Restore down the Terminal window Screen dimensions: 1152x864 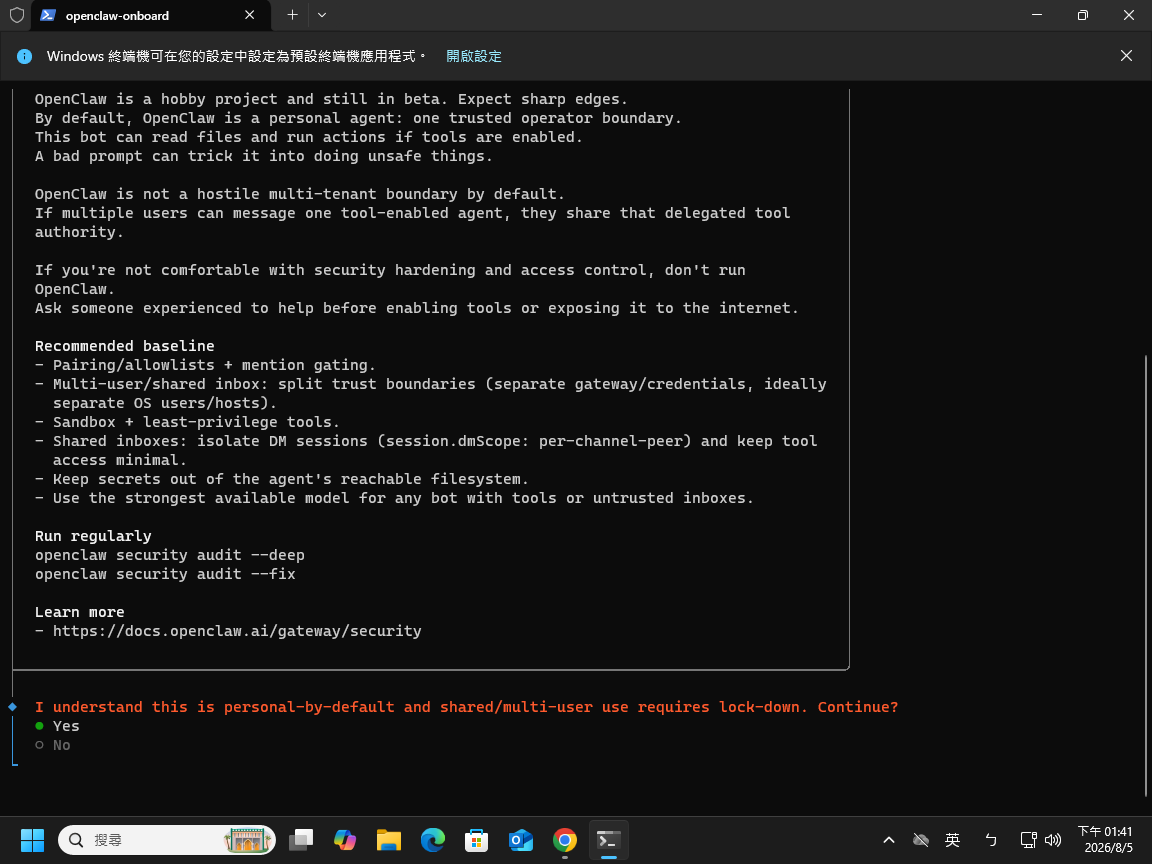[1082, 15]
